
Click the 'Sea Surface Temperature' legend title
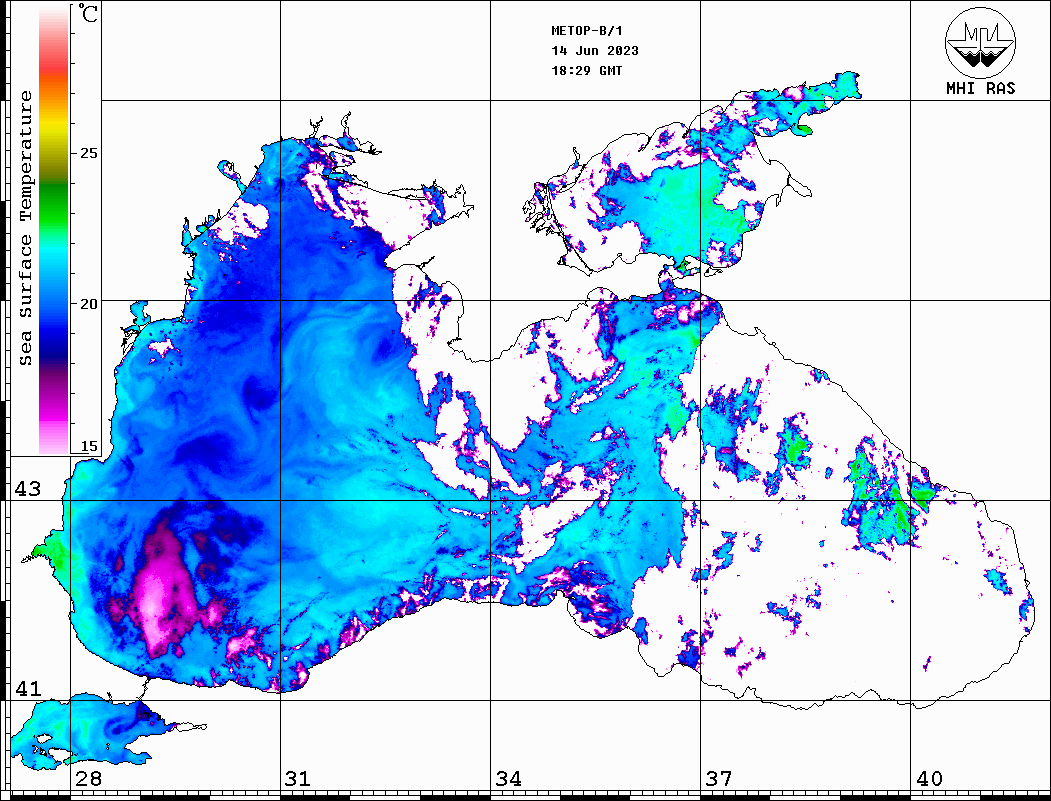(x=25, y=229)
